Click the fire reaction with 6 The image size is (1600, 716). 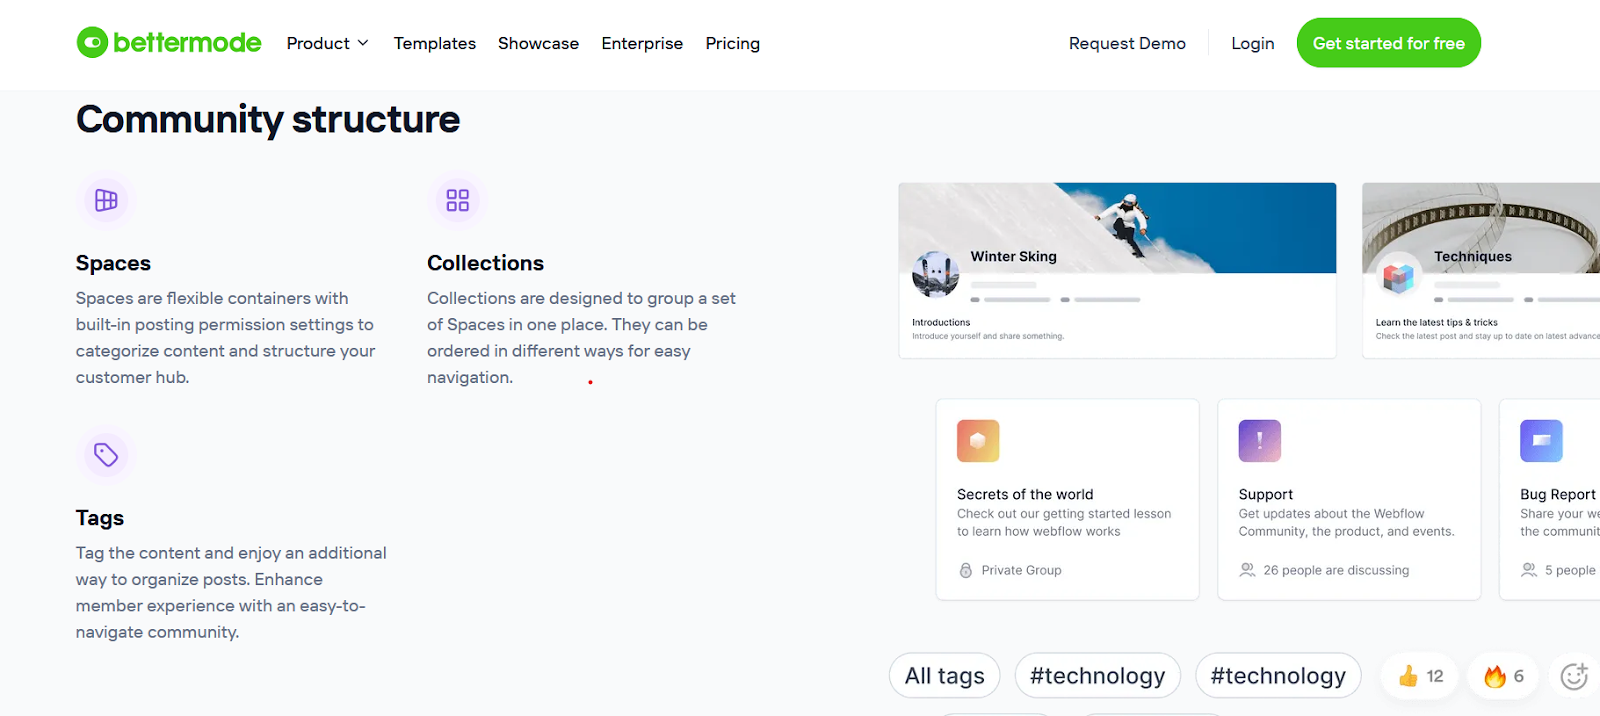1504,677
